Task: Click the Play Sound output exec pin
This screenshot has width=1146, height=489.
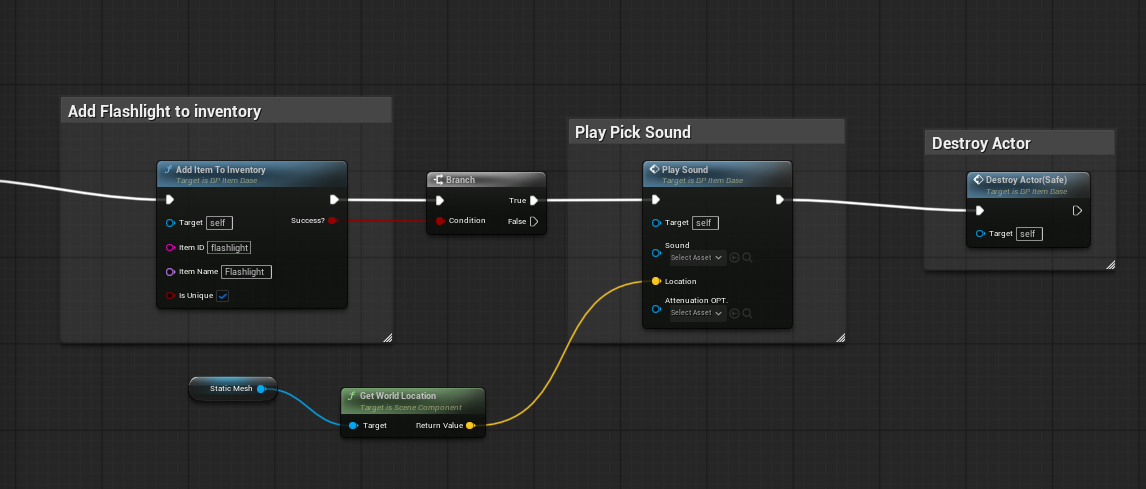Action: click(x=780, y=200)
